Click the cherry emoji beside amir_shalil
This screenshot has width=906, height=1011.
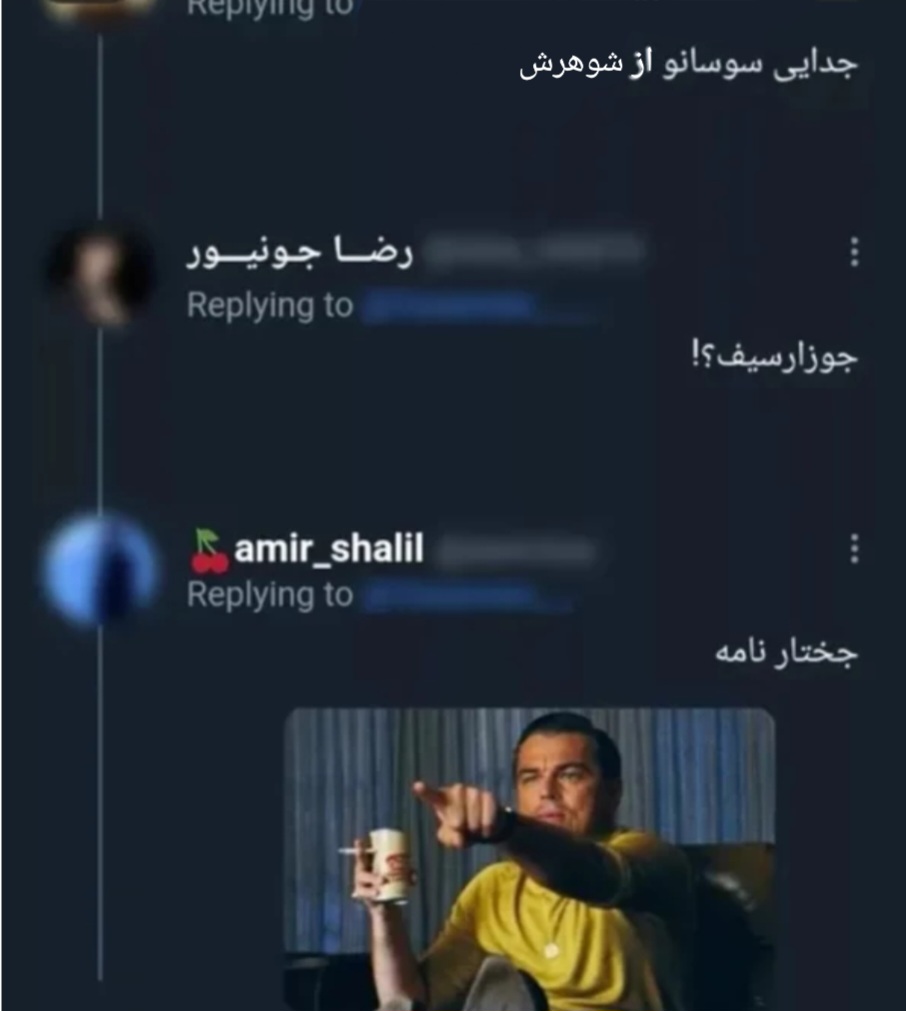click(209, 550)
